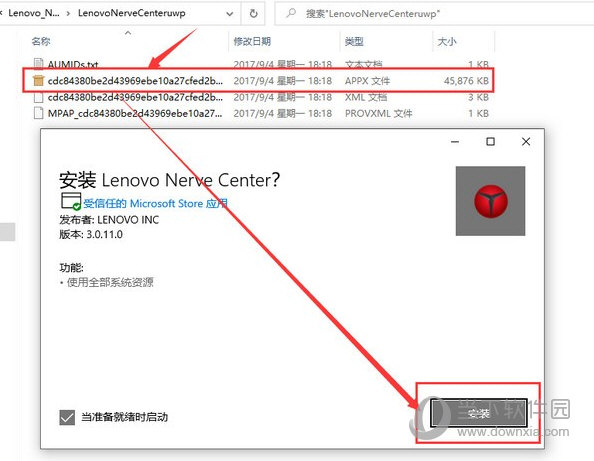Click the 45,876 KB size cell
This screenshot has height=461, width=594.
pos(466,81)
